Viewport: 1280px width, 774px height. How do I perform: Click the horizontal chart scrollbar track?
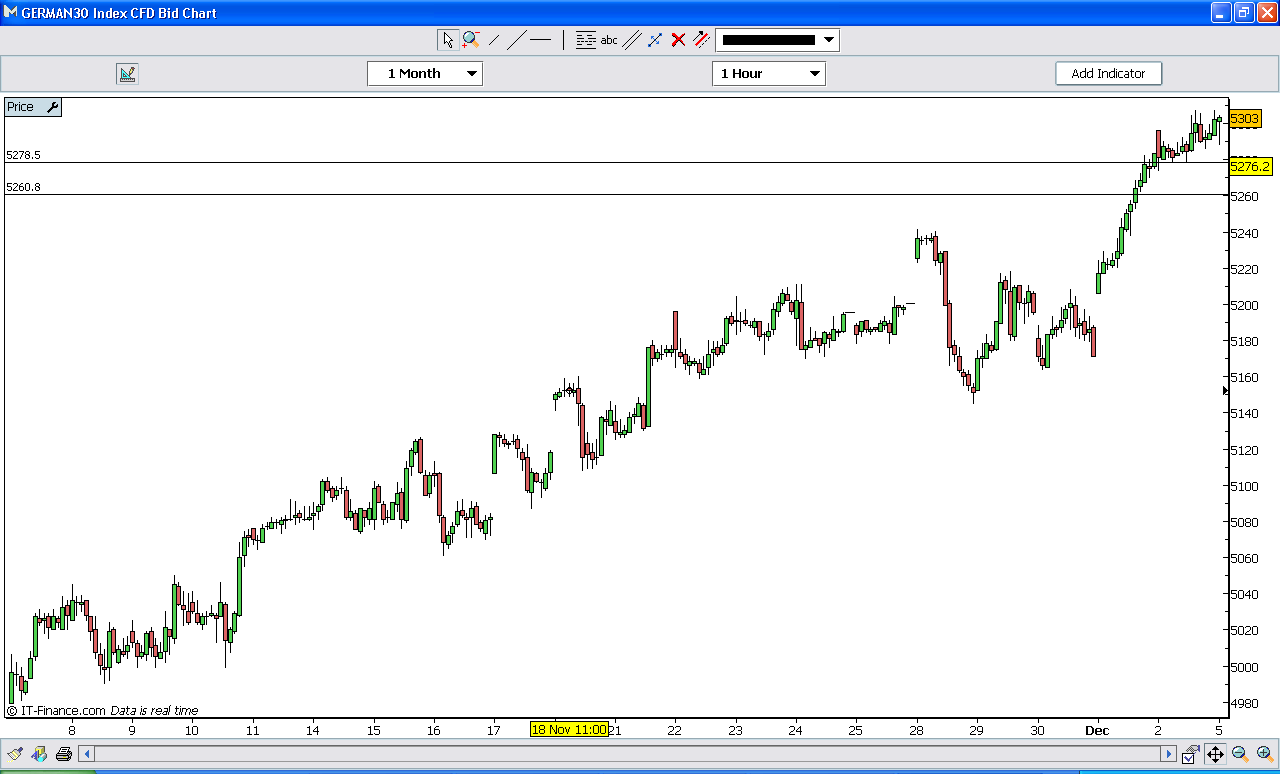coord(627,754)
